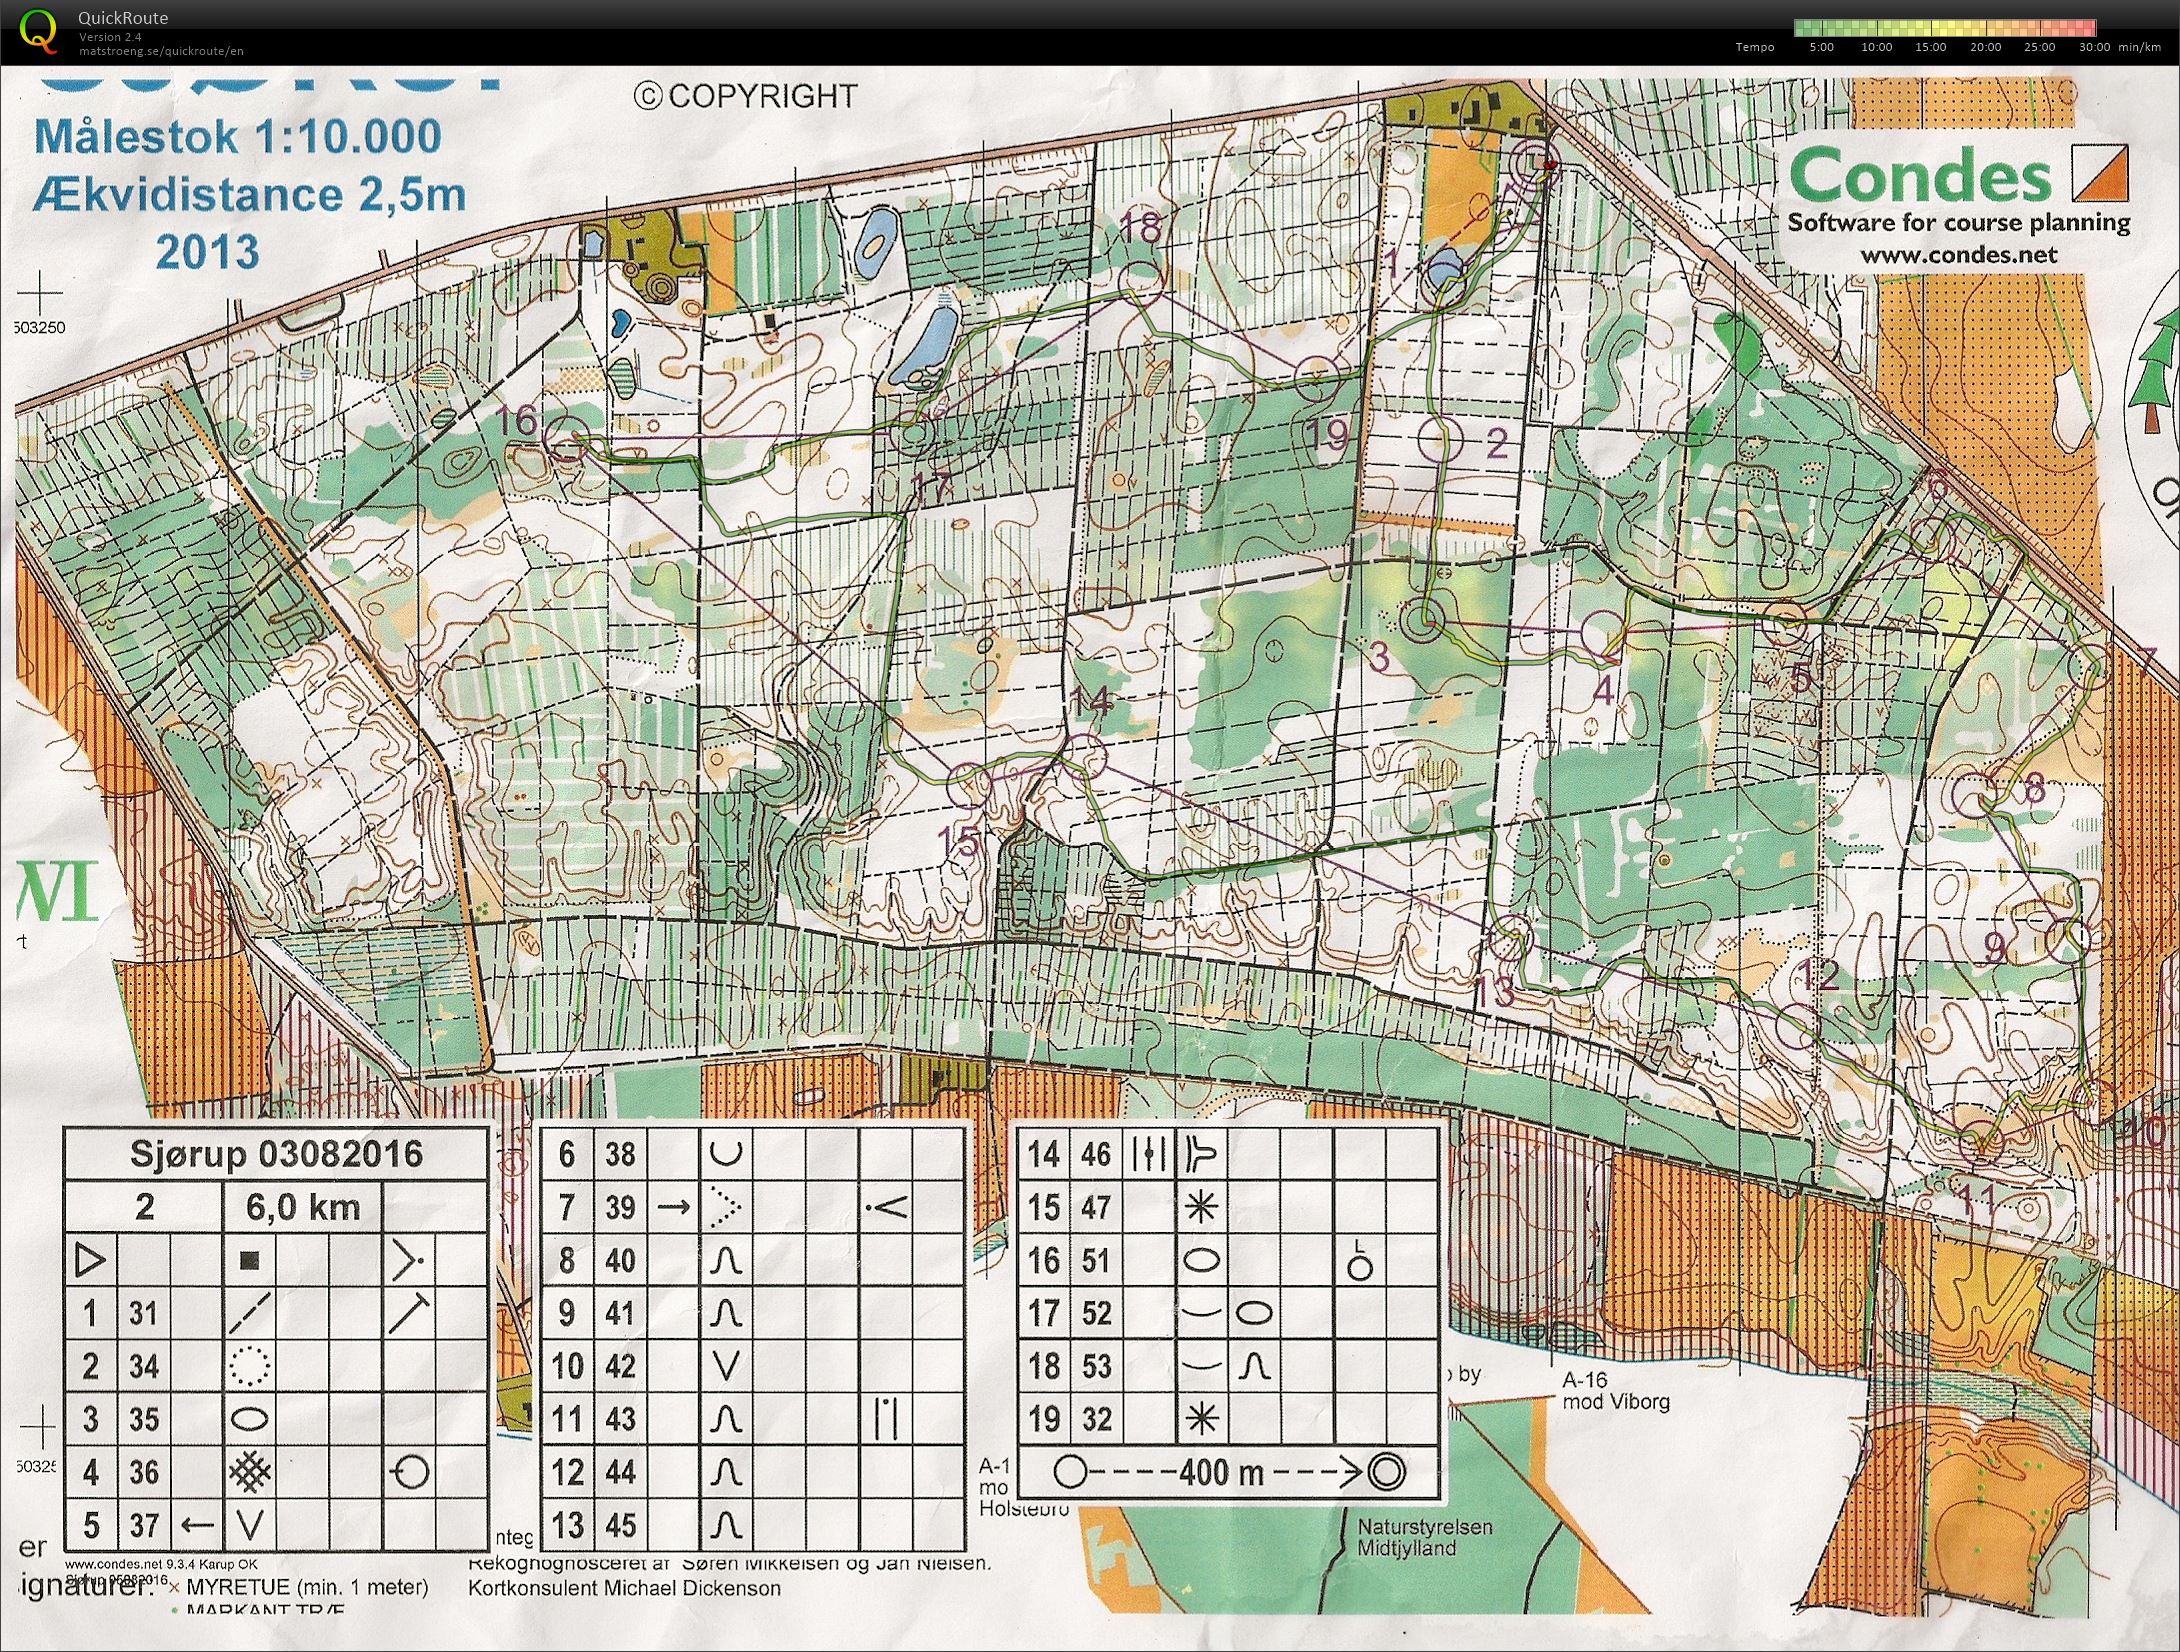Open the matstroeng.se/quickroute/en link

[161, 51]
